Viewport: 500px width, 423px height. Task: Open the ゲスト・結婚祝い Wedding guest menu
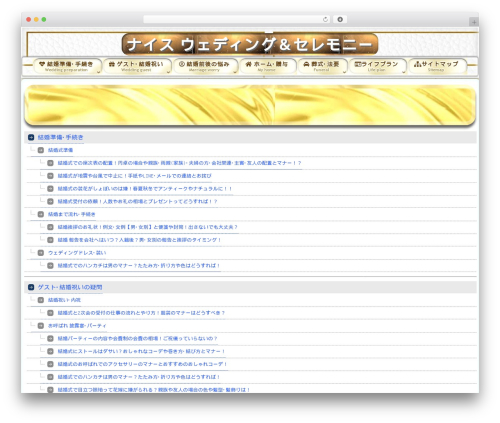pos(137,66)
